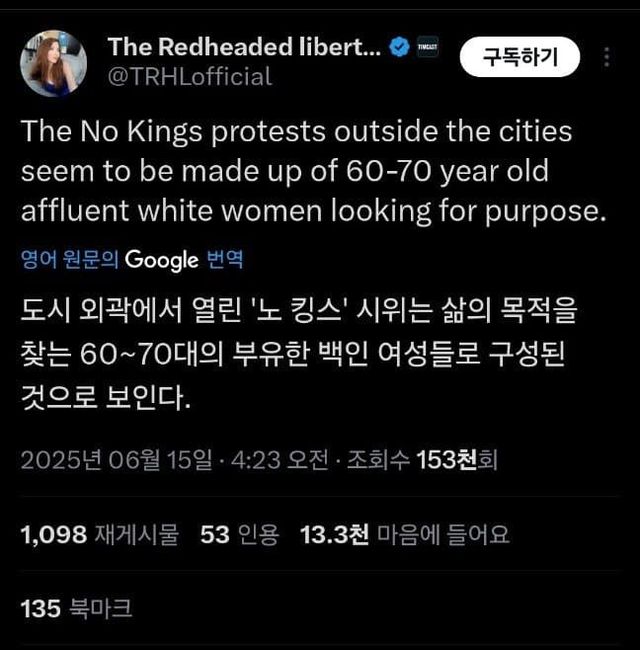Click the 2025년 06월 15일 post date

[x=116, y=460]
